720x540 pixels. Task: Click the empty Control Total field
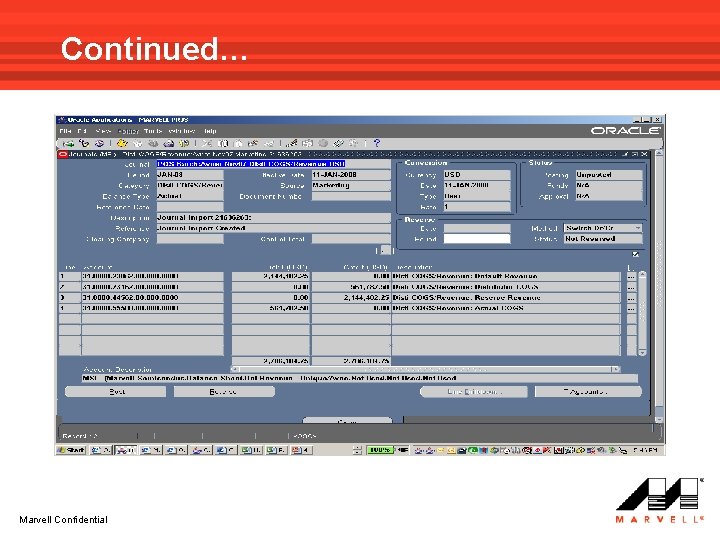pyautogui.click(x=351, y=239)
